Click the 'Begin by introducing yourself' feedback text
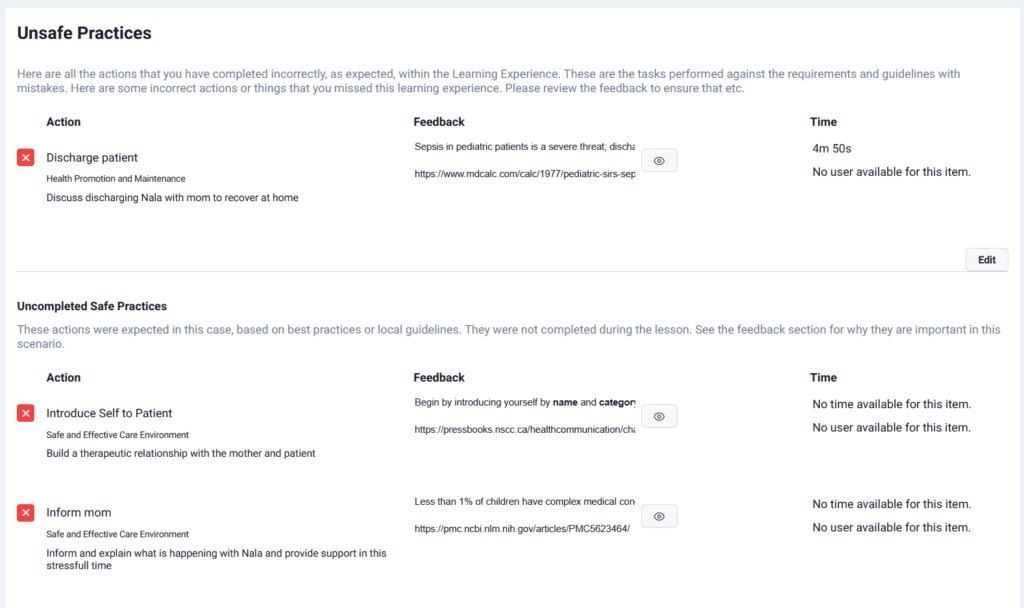This screenshot has width=1024, height=608. [524, 403]
